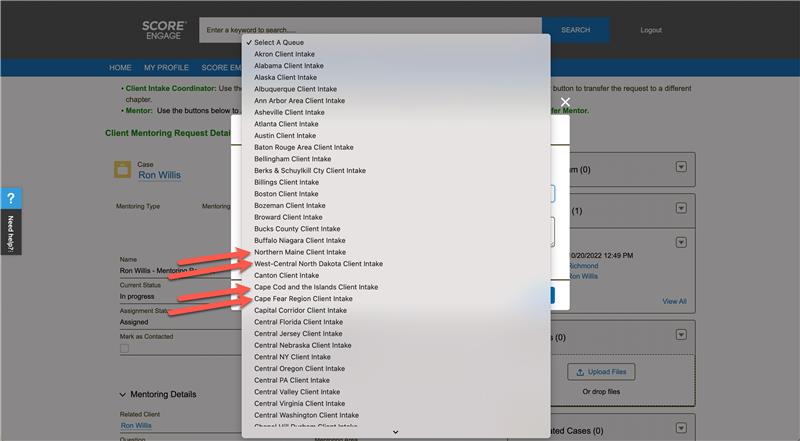Click the scroll-down chevron at dropdown bottom
This screenshot has height=441, width=800.
coord(396,432)
